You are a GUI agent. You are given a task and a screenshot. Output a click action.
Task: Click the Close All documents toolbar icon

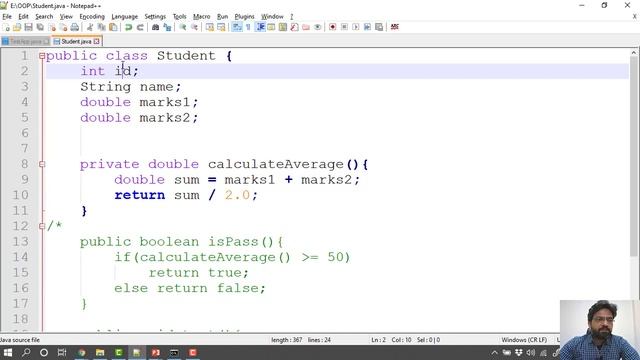pyautogui.click(x=63, y=27)
